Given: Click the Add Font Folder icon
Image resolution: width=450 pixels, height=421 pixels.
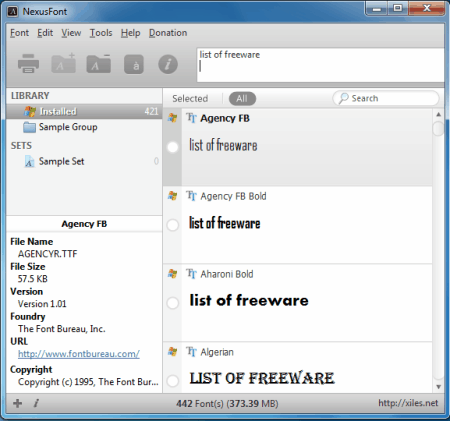Looking at the screenshot, I should 63,63.
